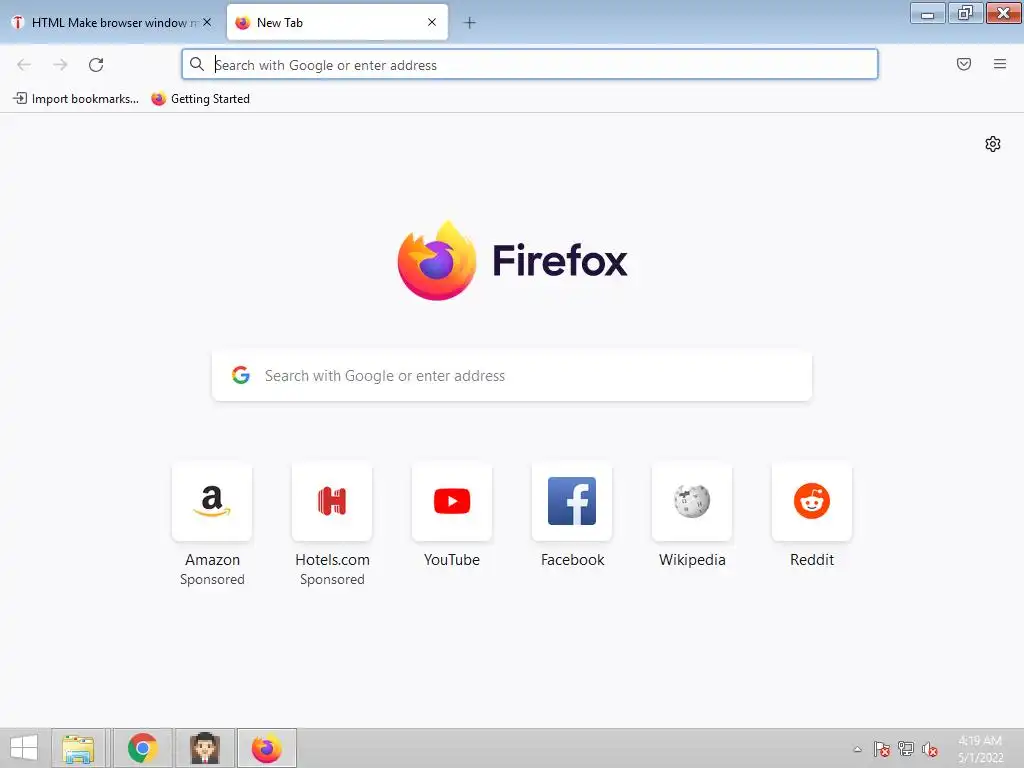The height and width of the screenshot is (768, 1024).
Task: Select the New Tab tab
Action: click(337, 22)
